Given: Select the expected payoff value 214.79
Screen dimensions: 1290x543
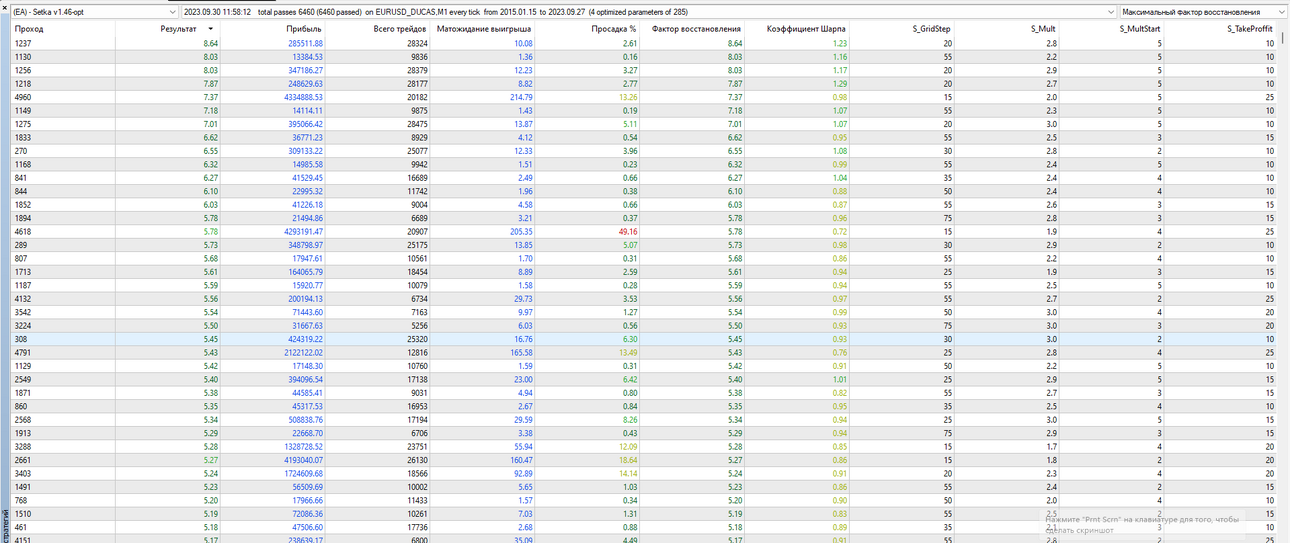Looking at the screenshot, I should click(x=521, y=97).
